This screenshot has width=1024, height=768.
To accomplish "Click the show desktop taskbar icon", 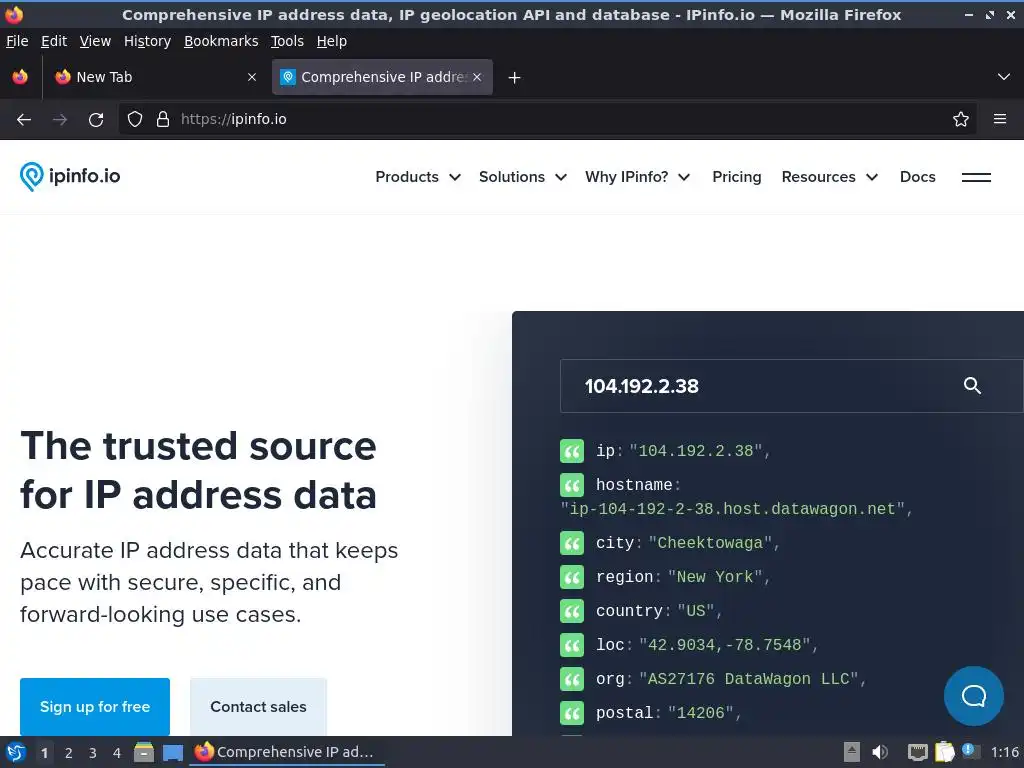I will point(172,752).
